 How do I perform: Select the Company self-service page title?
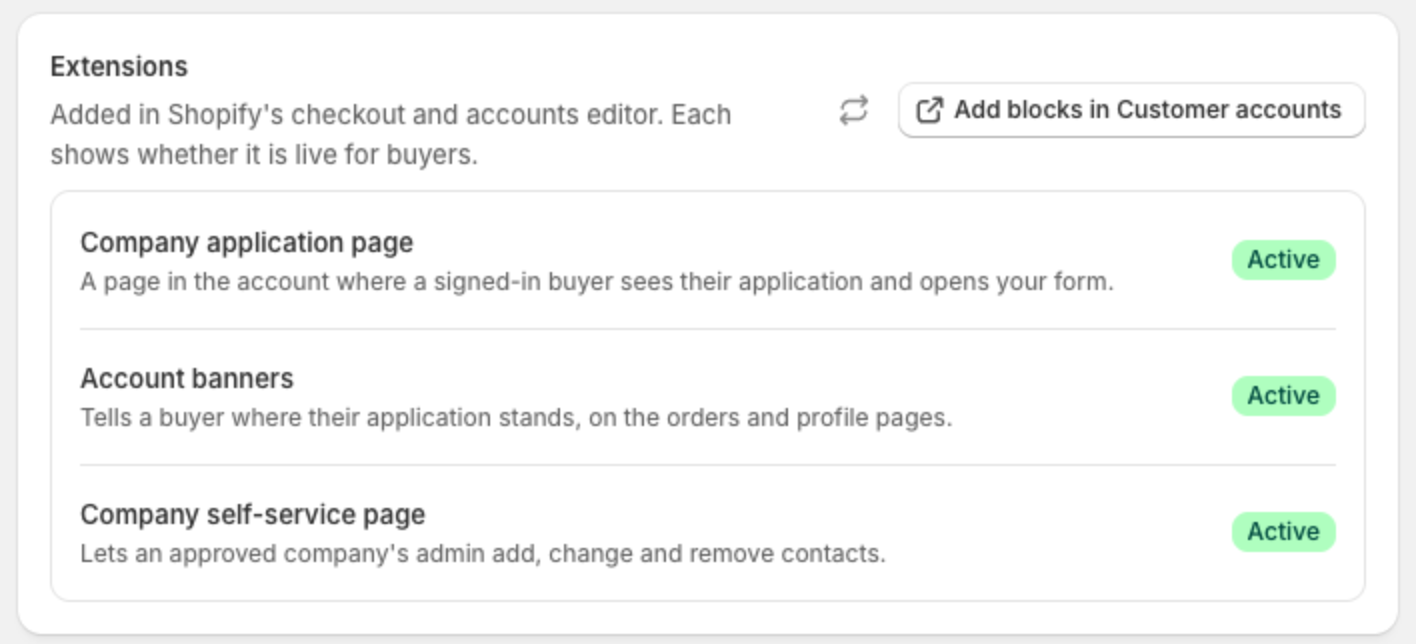click(x=253, y=515)
